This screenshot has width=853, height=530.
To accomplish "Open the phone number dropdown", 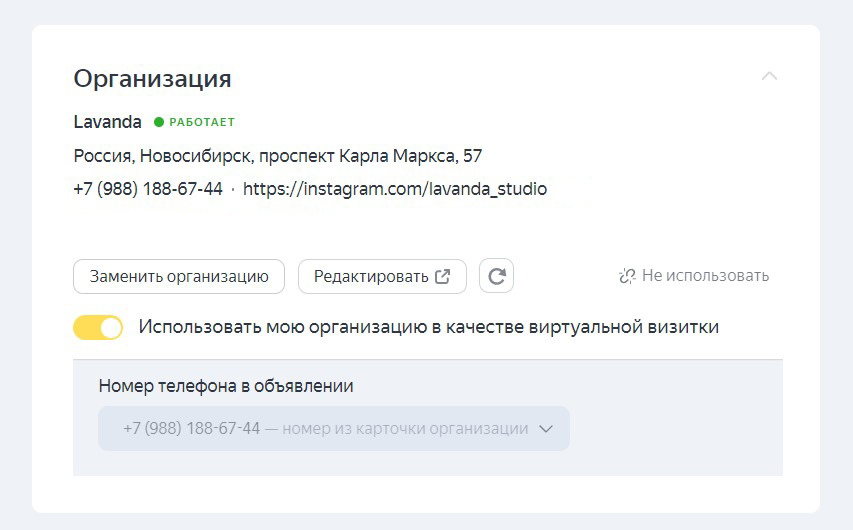I will (334, 428).
